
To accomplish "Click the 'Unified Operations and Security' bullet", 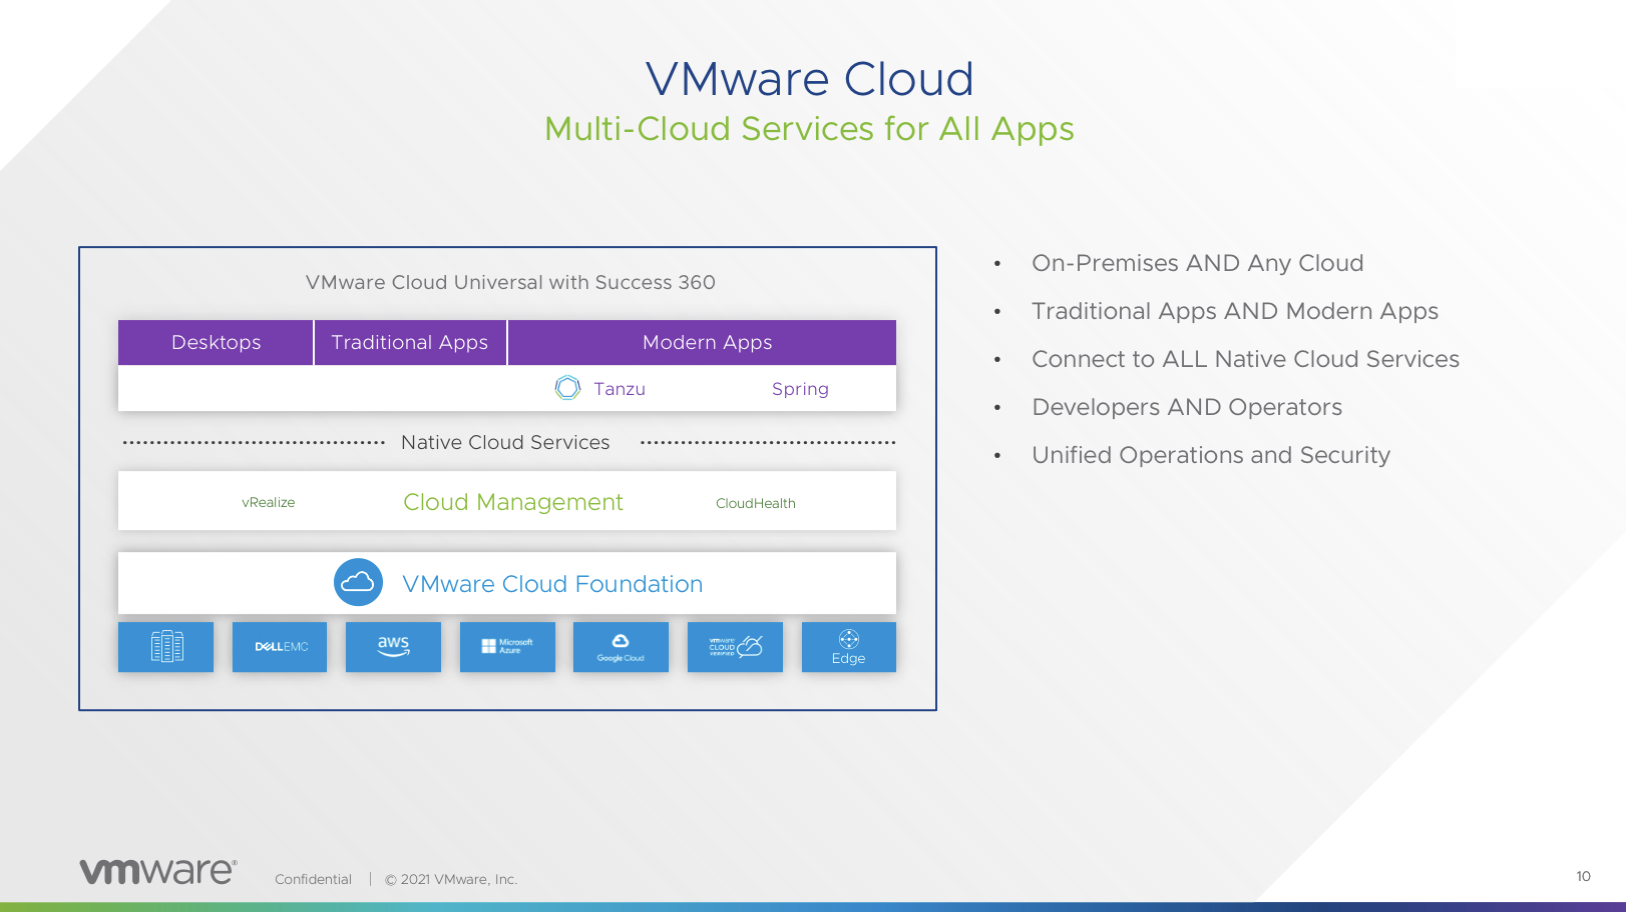I will coord(1210,455).
